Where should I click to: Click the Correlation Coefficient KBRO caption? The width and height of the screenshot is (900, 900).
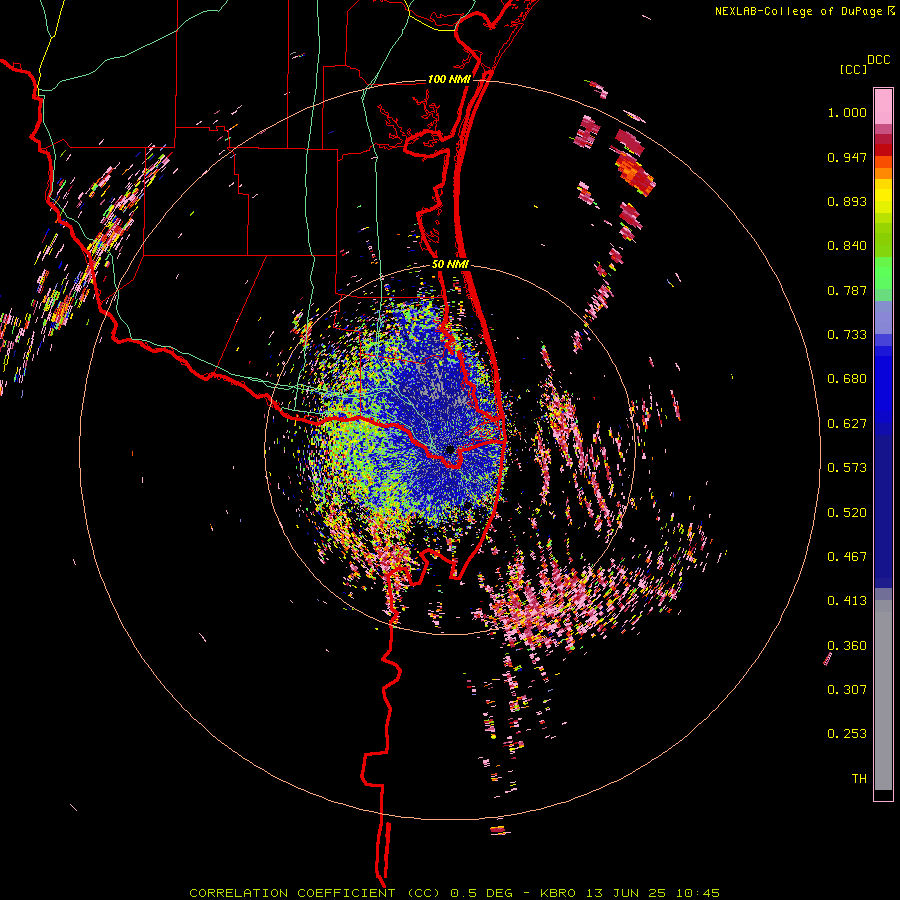[454, 893]
